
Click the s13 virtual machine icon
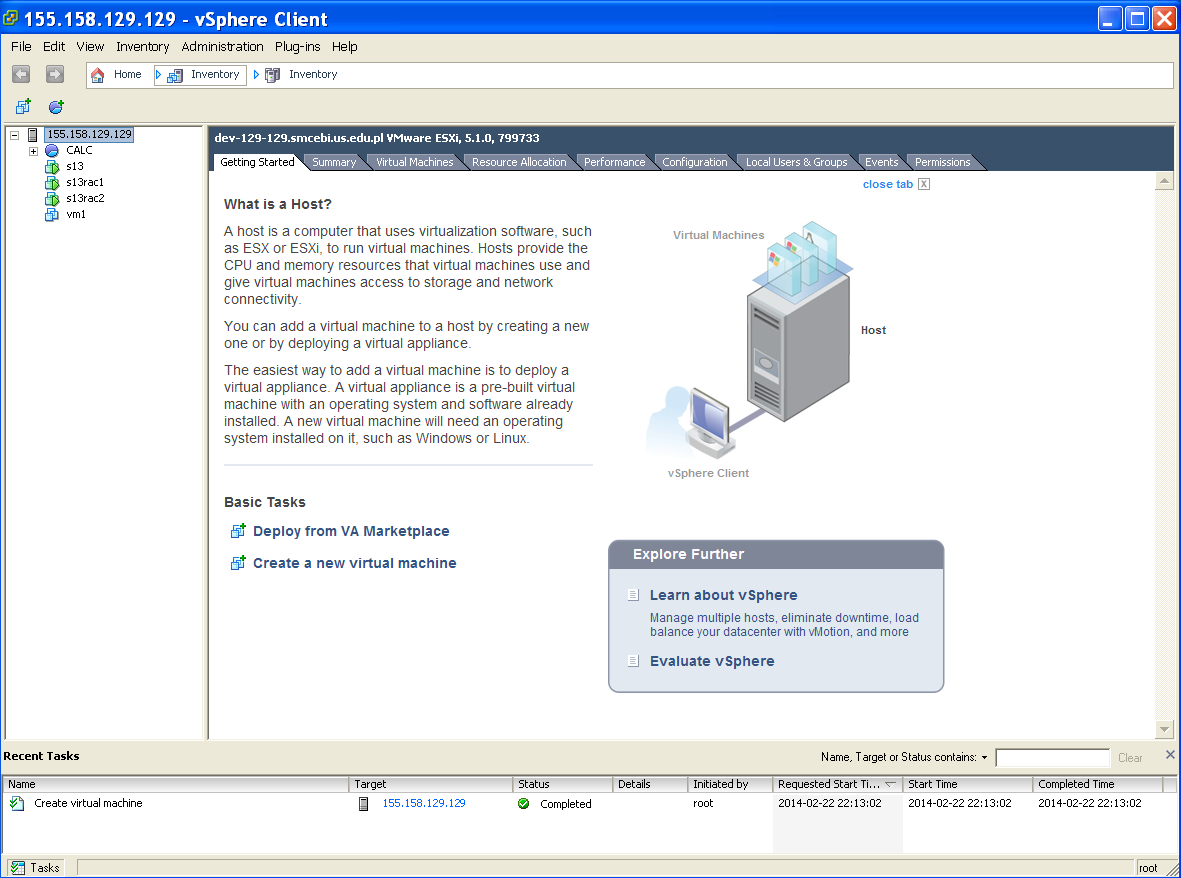52,166
